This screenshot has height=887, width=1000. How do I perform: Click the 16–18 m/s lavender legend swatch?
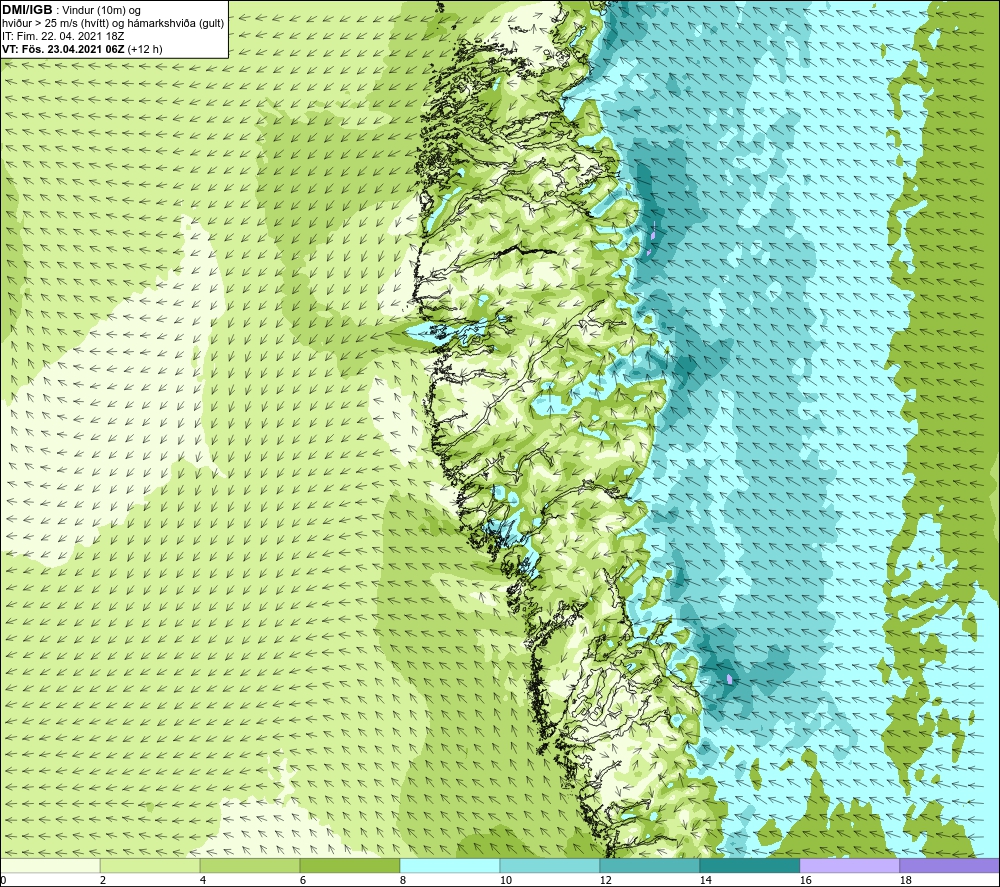(x=849, y=865)
